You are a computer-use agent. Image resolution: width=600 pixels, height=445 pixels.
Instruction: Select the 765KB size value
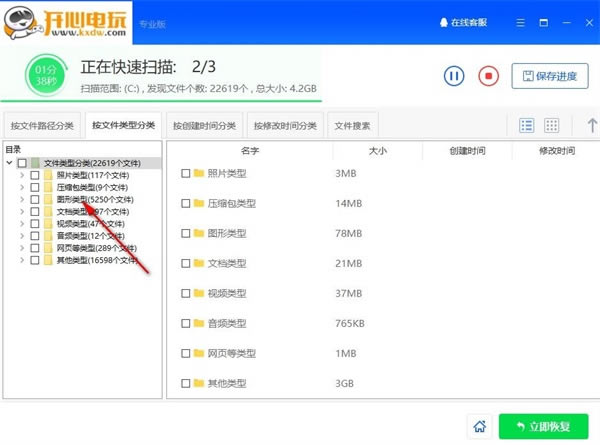(x=350, y=323)
